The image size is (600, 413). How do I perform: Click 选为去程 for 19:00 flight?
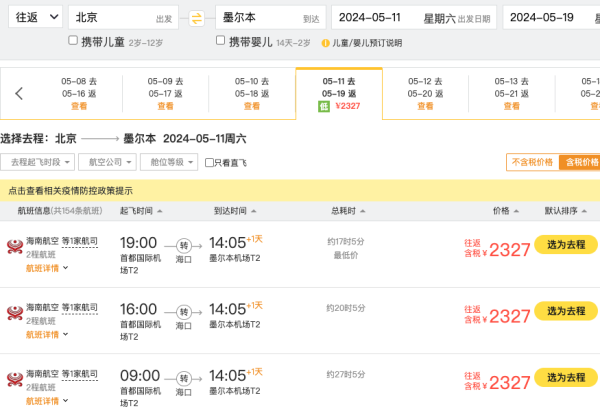[566, 245]
